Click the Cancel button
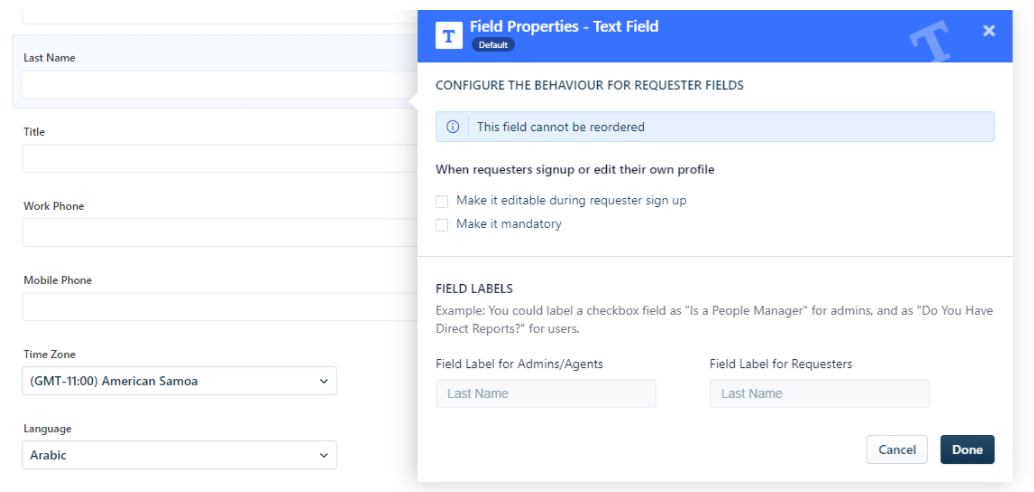Viewport: 1034px width, 492px height. [x=897, y=450]
